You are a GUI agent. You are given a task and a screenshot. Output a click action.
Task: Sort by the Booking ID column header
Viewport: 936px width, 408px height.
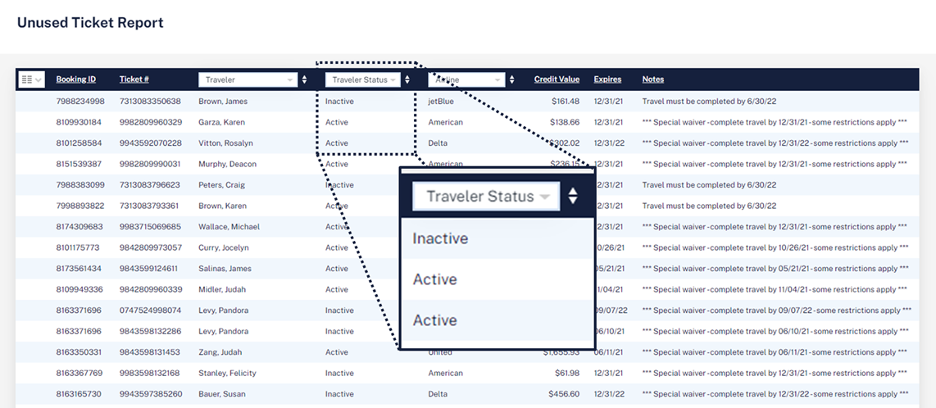click(76, 79)
